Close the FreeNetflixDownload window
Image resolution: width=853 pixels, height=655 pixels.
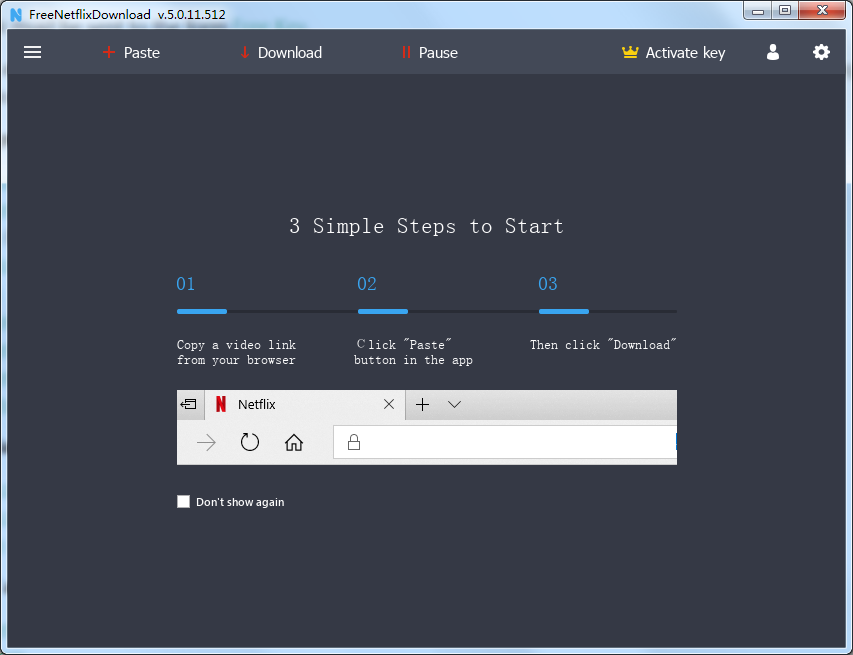pyautogui.click(x=823, y=10)
